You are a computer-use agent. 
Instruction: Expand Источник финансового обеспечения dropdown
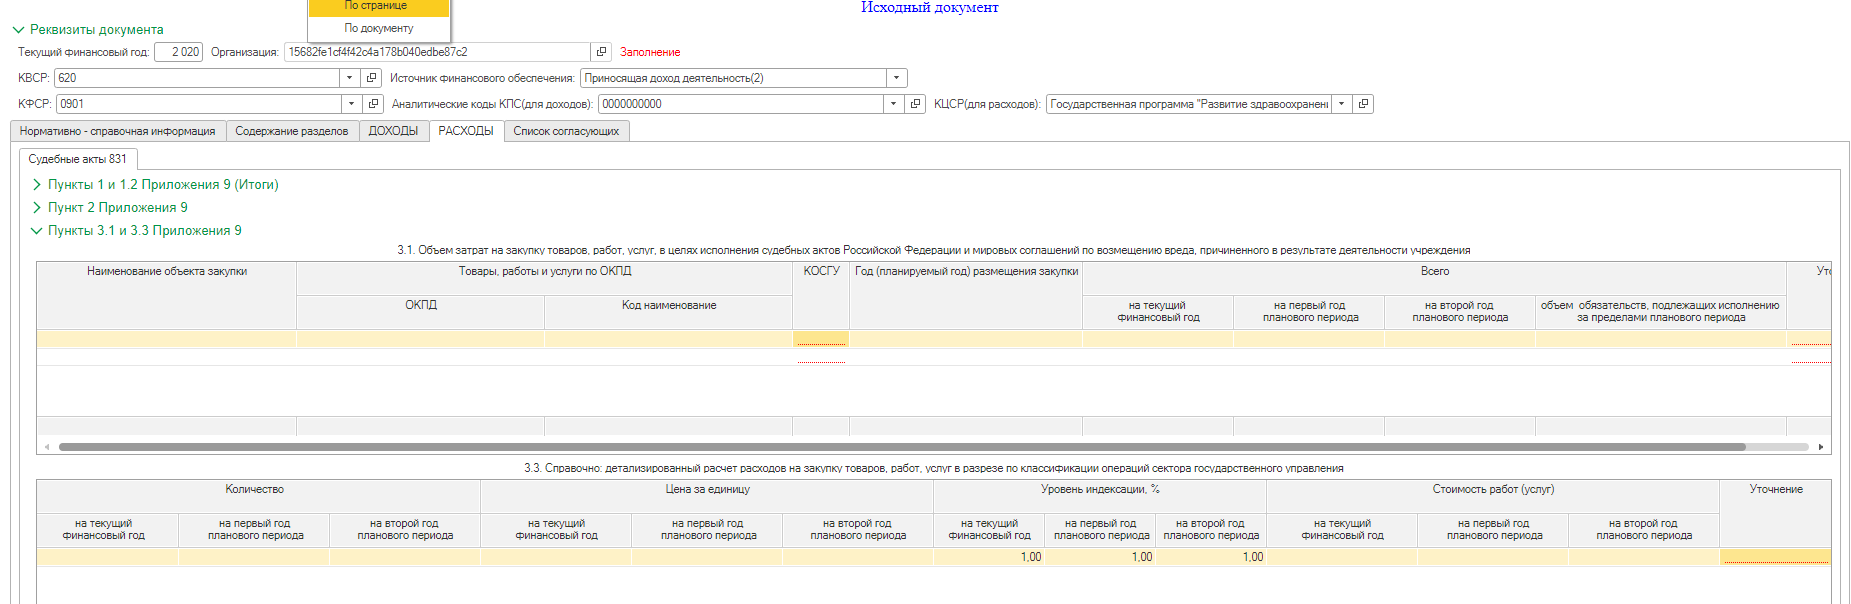click(x=896, y=78)
